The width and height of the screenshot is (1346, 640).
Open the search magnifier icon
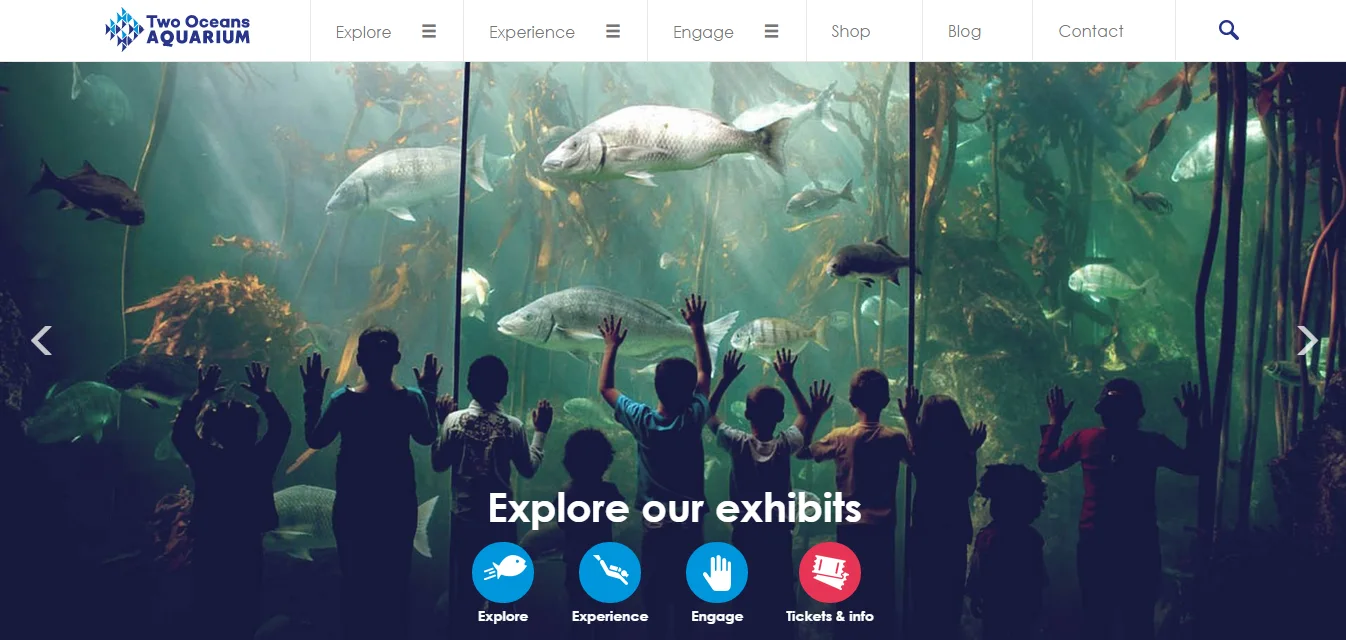(x=1229, y=31)
